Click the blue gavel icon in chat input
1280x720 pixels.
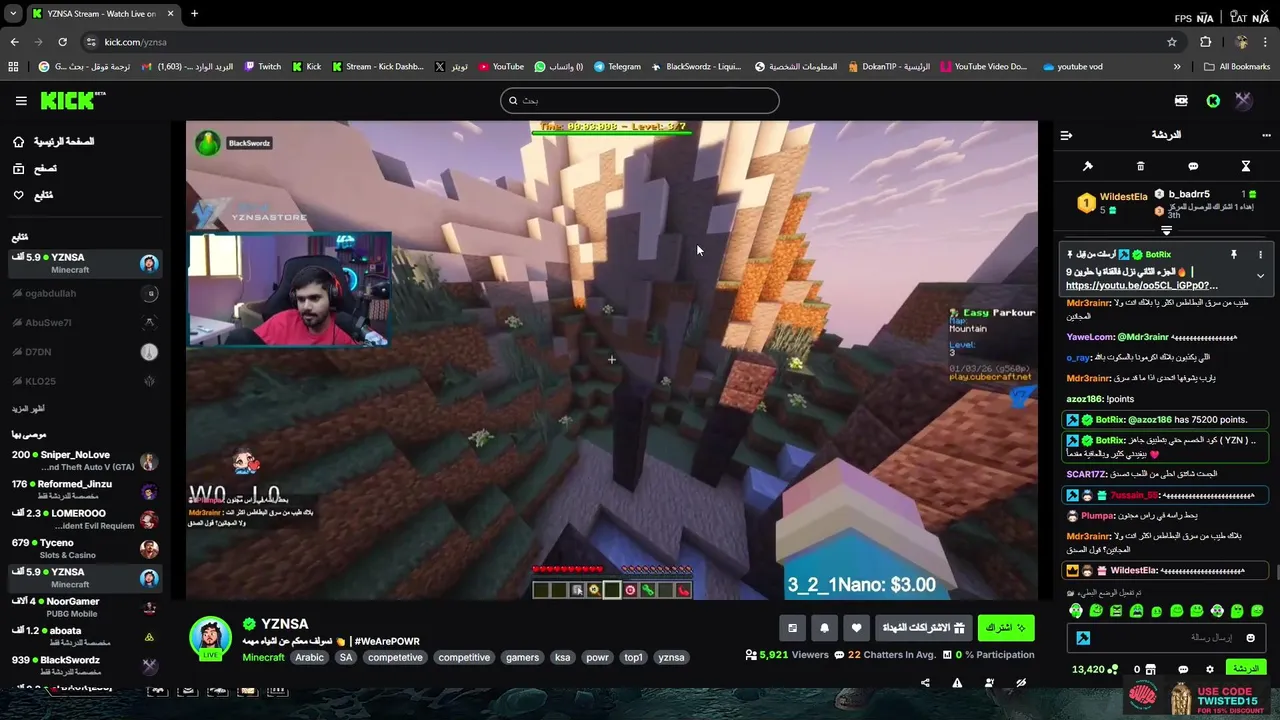point(1083,638)
